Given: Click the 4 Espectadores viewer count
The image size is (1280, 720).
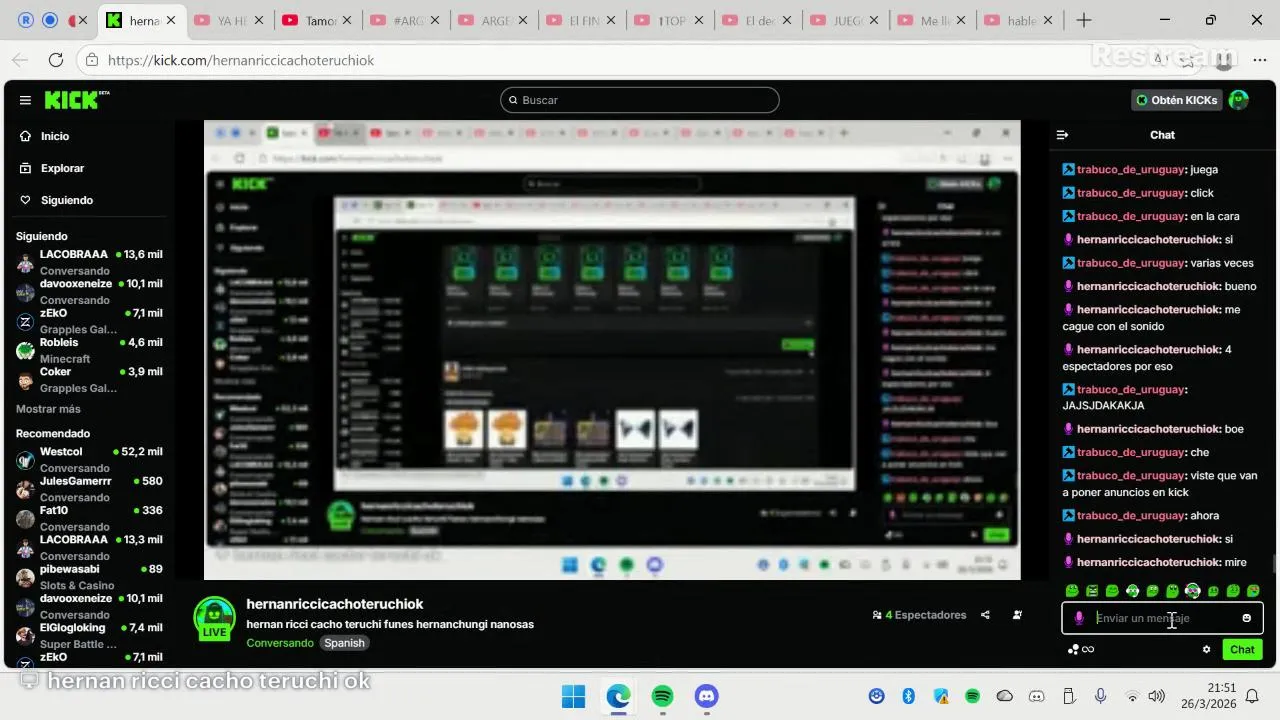Looking at the screenshot, I should click(919, 615).
